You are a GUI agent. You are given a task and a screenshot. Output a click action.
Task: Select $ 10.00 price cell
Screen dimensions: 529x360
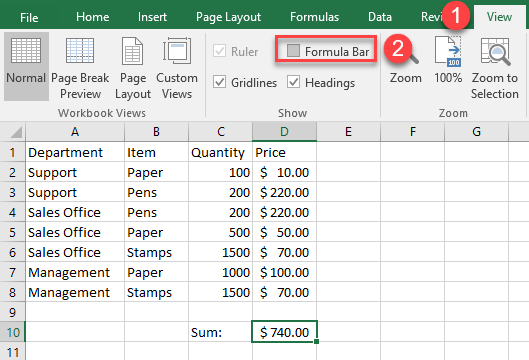284,172
